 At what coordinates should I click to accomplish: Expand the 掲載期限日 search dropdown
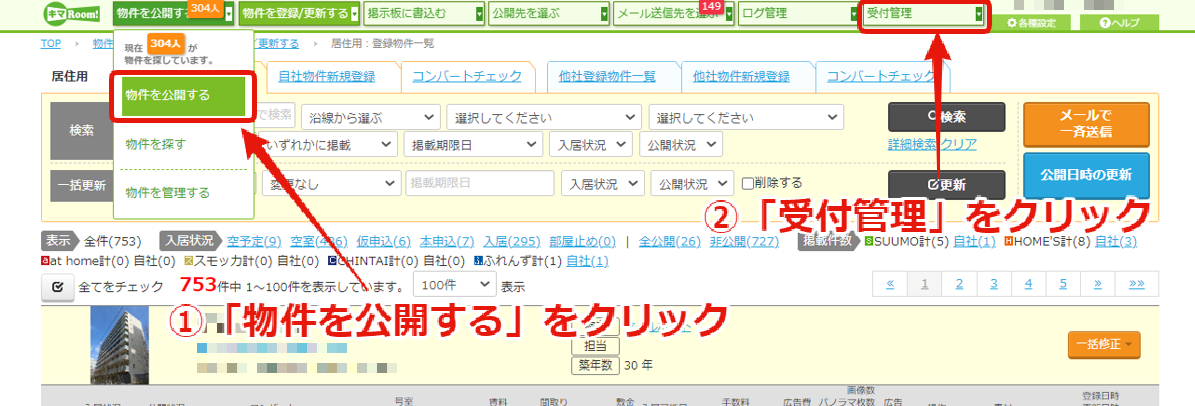coord(473,144)
